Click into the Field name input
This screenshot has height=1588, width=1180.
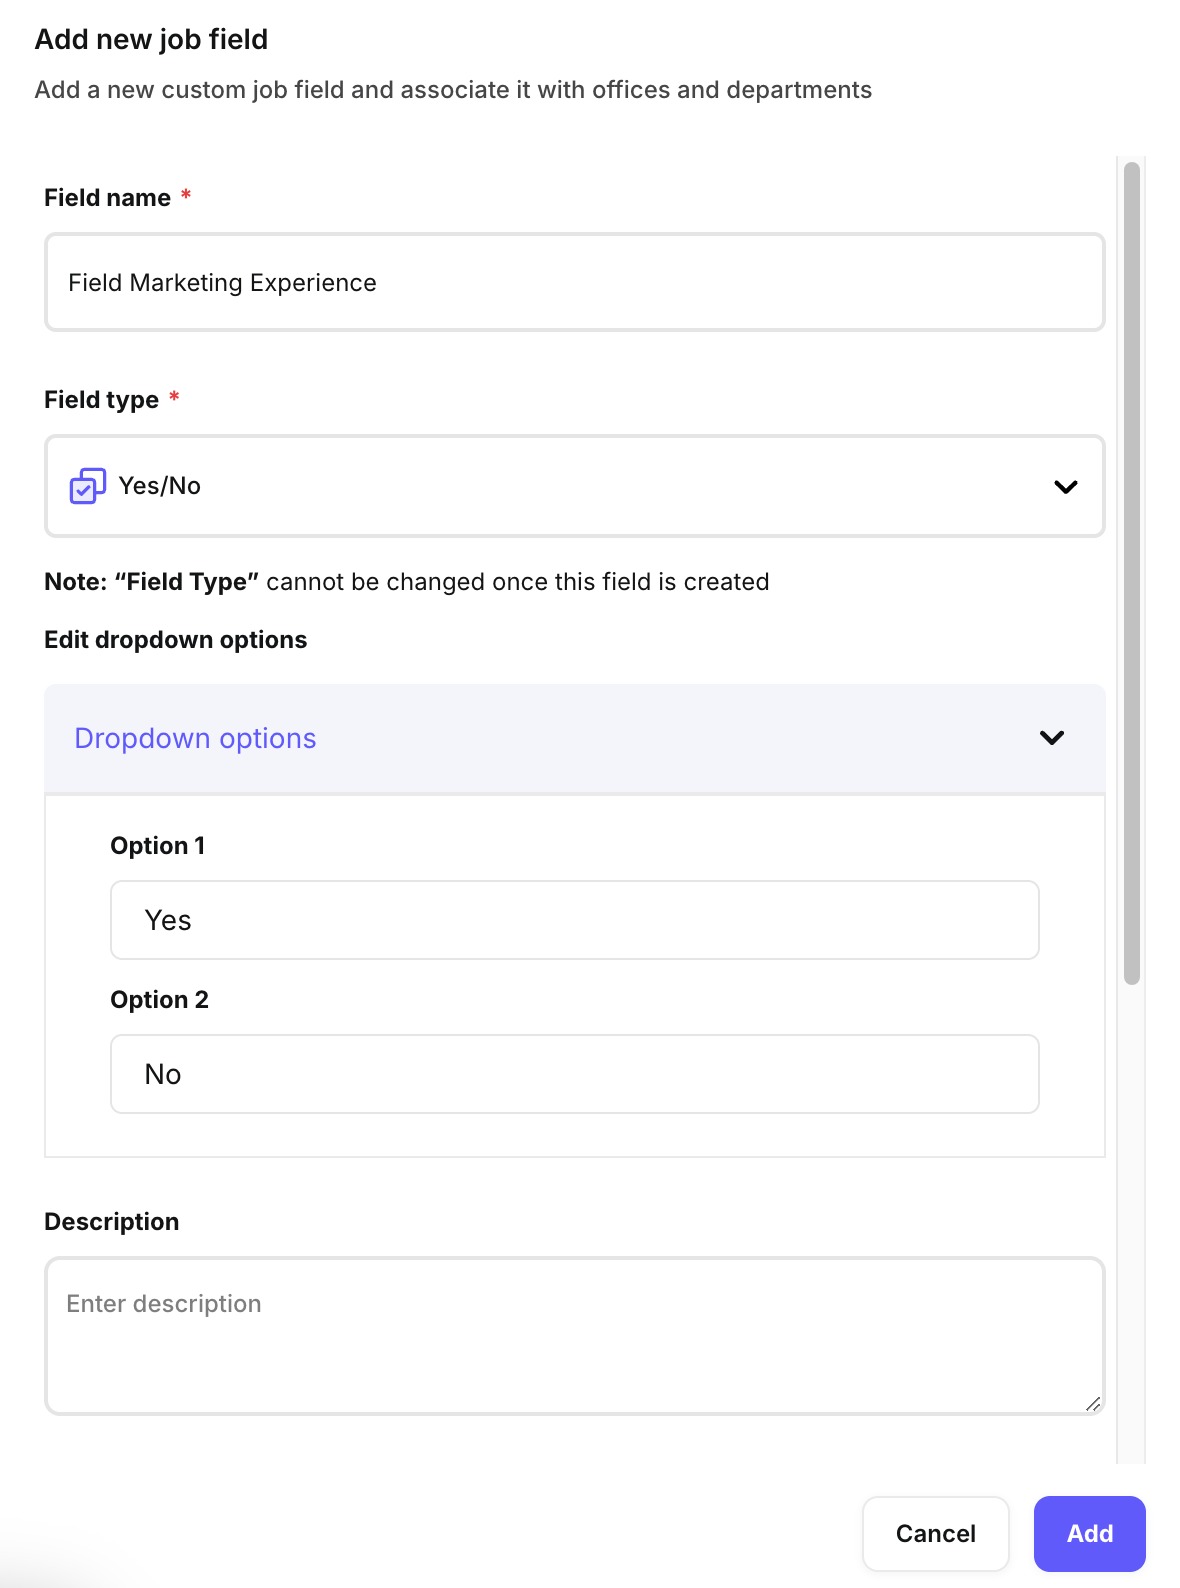(574, 283)
